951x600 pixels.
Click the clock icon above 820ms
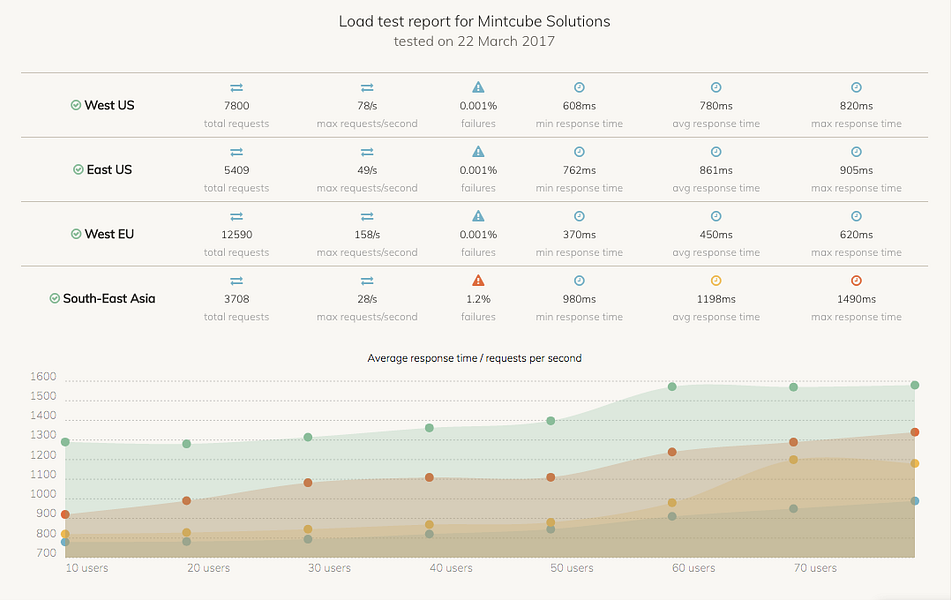click(856, 87)
